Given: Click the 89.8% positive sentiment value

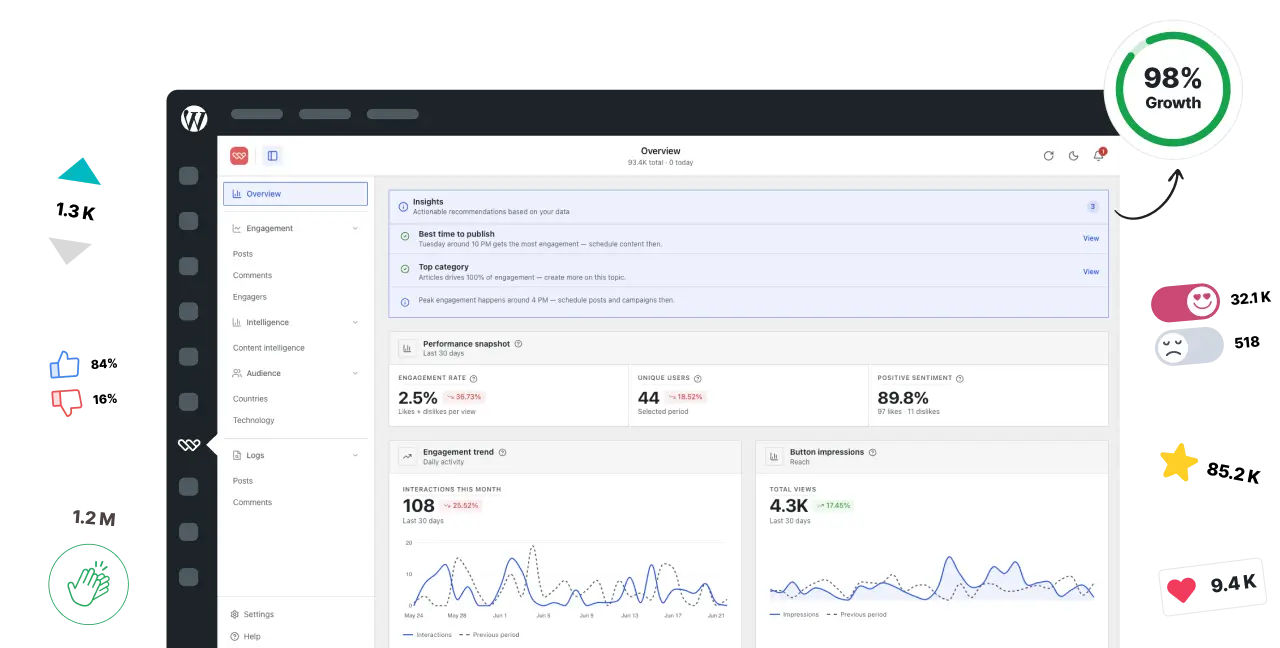Looking at the screenshot, I should coord(903,397).
